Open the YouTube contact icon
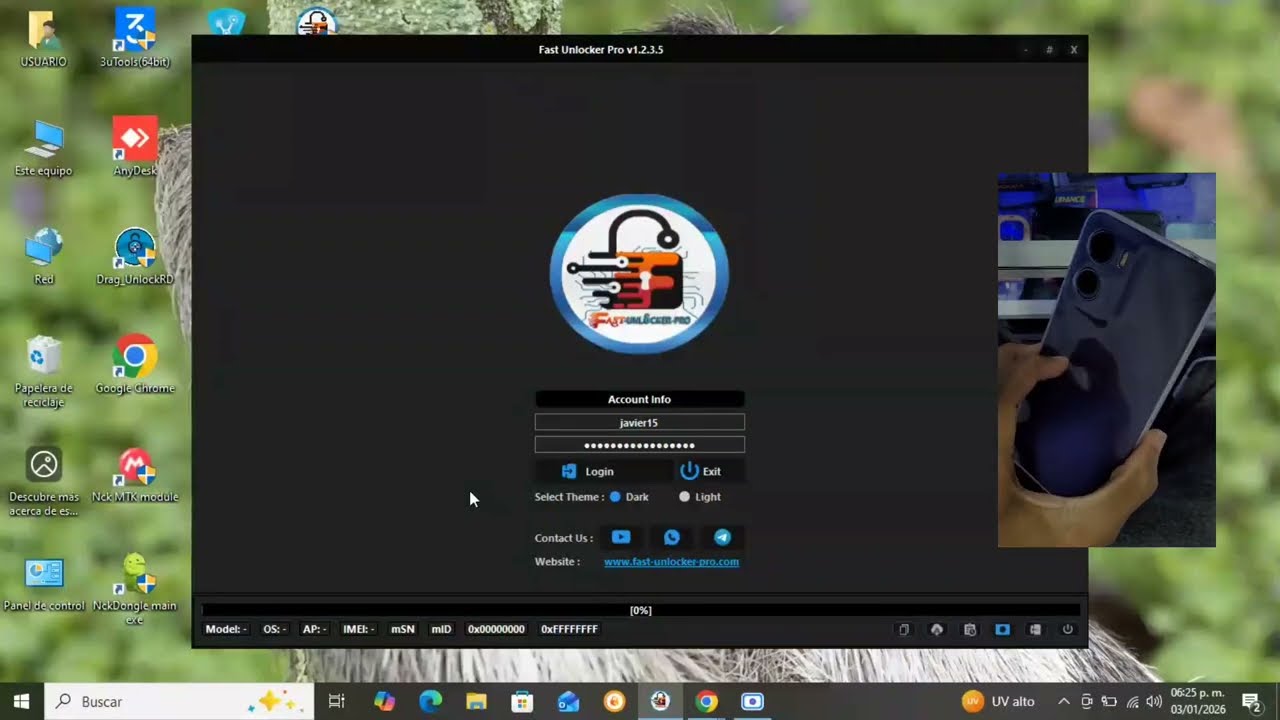Screen dimensions: 1280x720 point(621,537)
